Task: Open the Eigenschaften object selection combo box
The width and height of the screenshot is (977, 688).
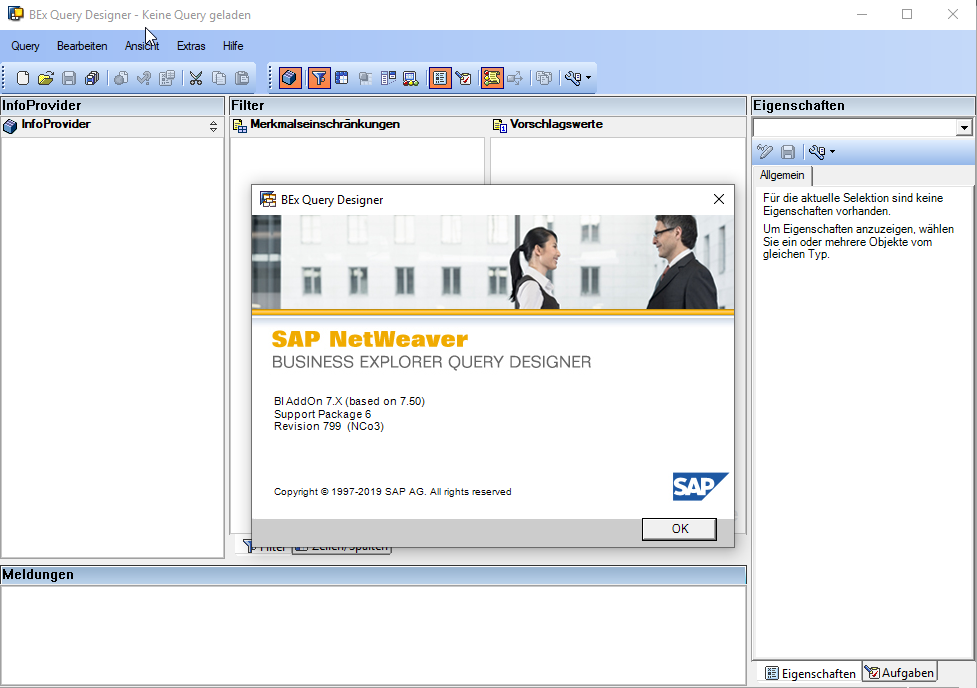Action: (x=963, y=128)
